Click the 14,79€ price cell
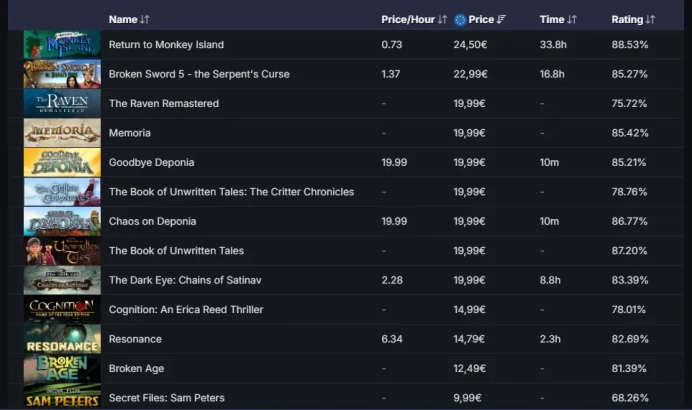692x410 pixels. [469, 339]
